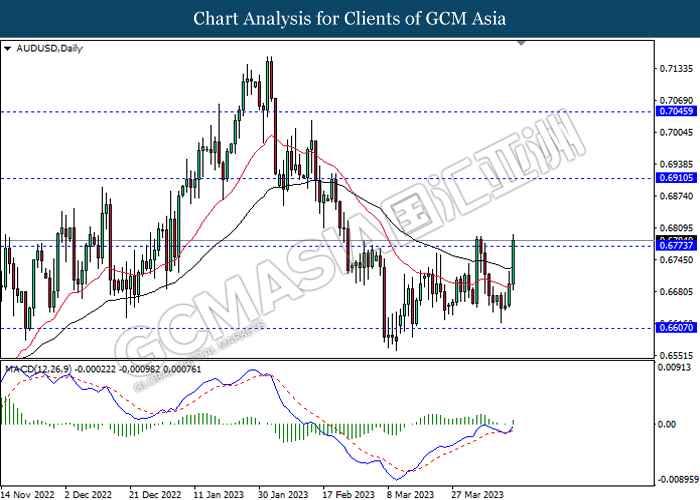Select the 0.67737 price level label
This screenshot has height=500, width=700.
[x=676, y=246]
